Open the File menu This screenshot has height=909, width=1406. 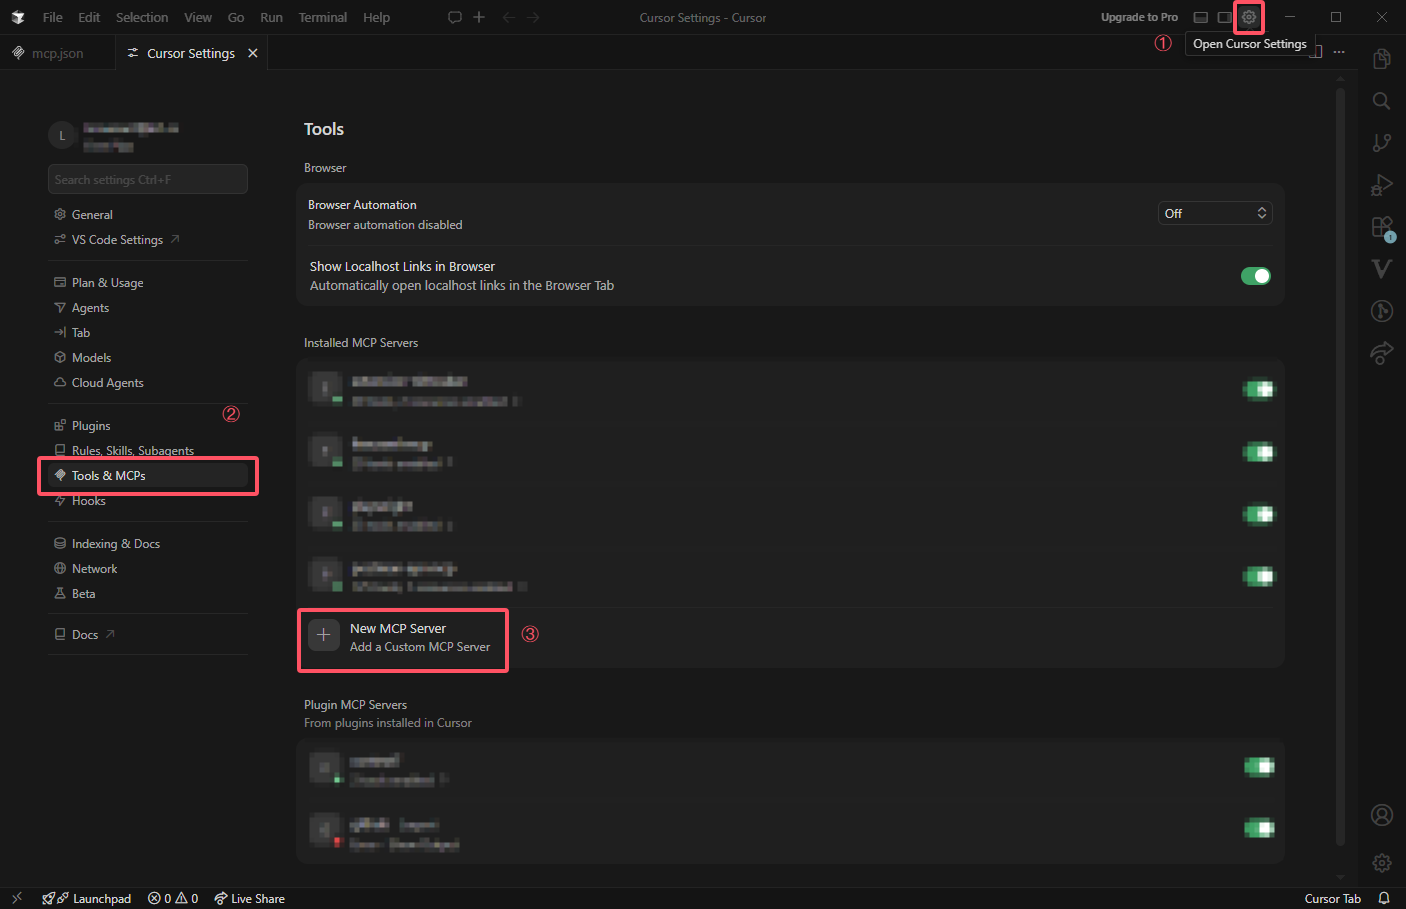[53, 17]
